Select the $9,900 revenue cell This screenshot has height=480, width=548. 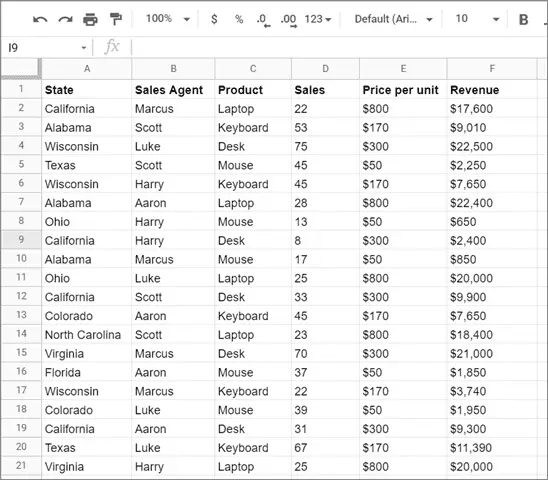click(492, 297)
